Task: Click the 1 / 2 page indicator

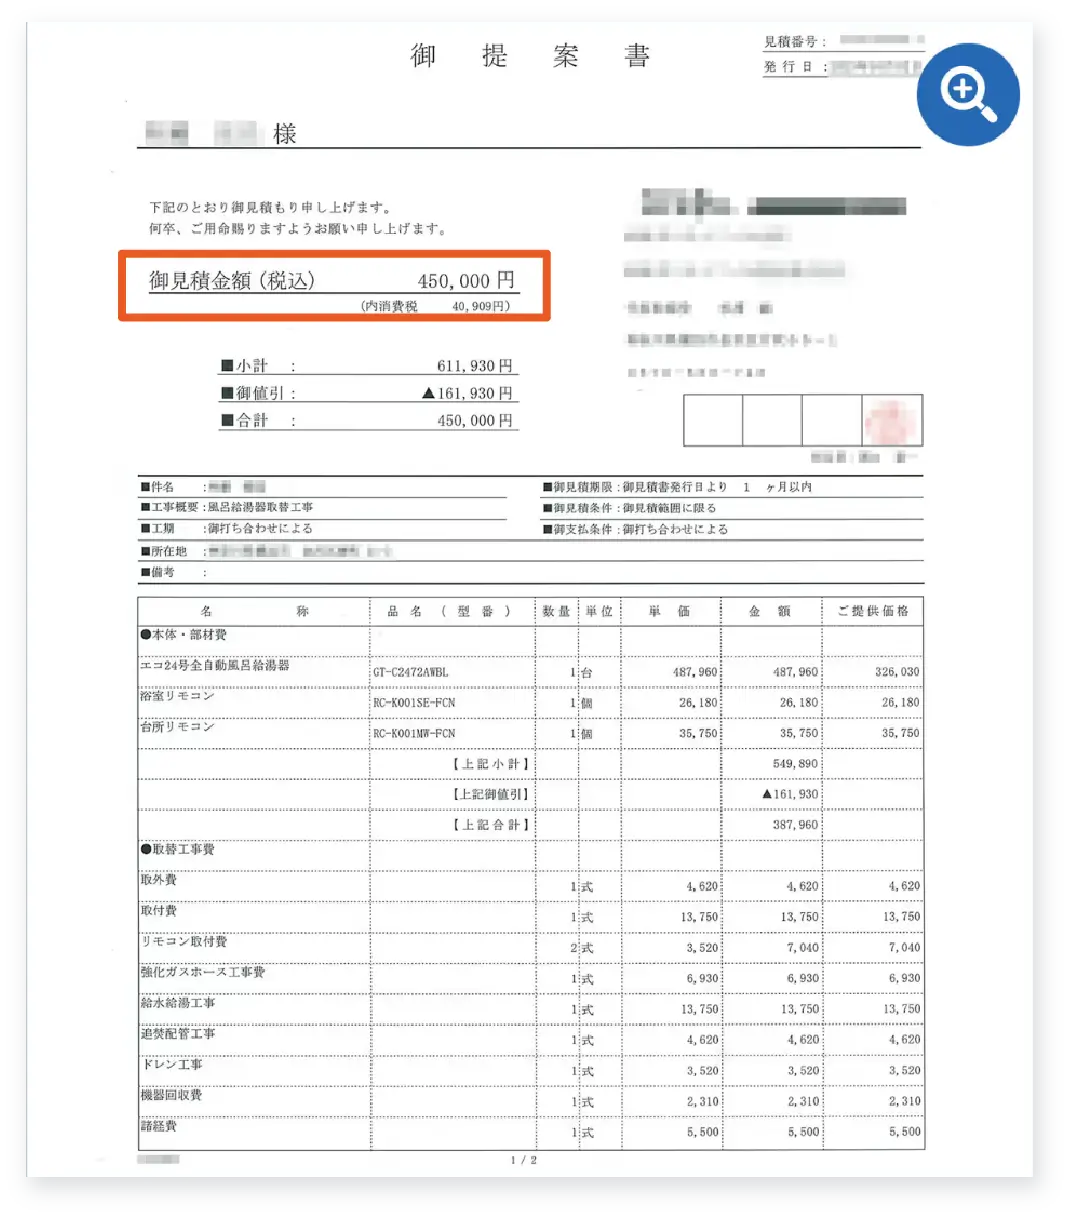Action: [524, 1160]
